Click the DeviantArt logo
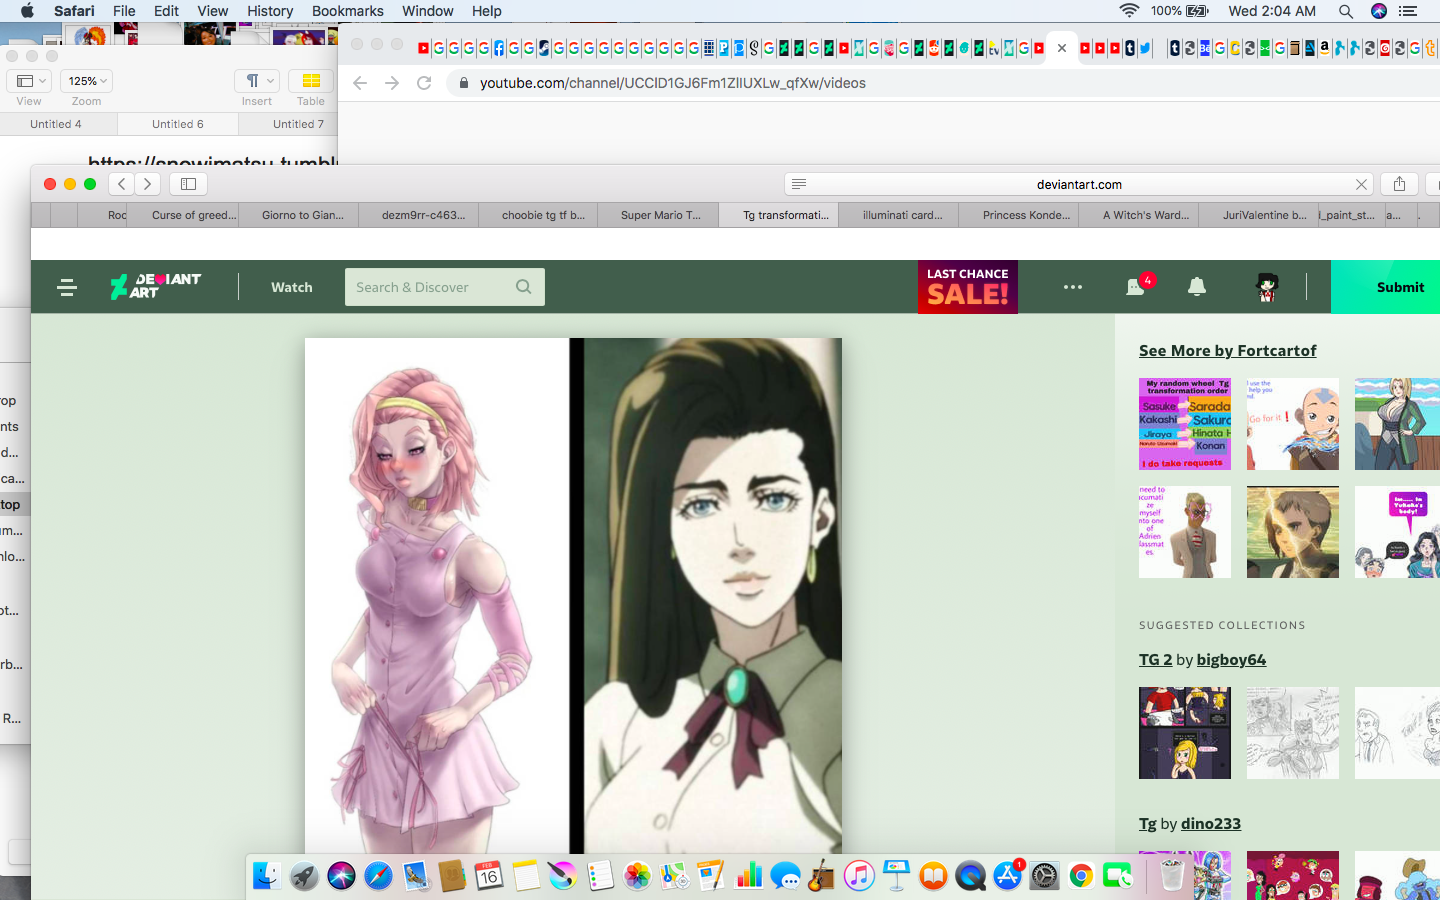The height and width of the screenshot is (900, 1440). (156, 287)
